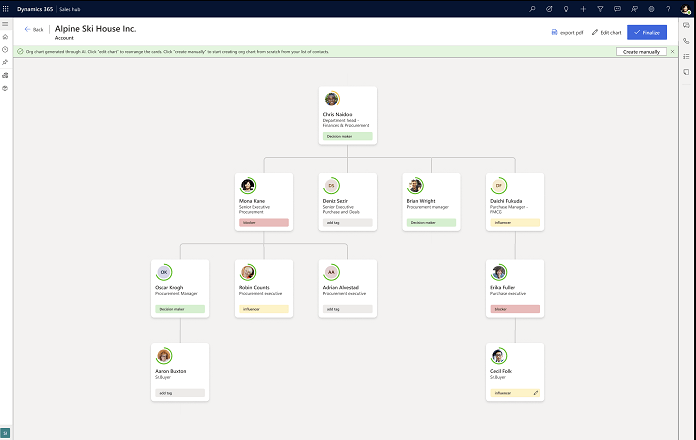Viewport: 696px width, 440px height.
Task: Click export pdf in the header
Action: (566, 32)
